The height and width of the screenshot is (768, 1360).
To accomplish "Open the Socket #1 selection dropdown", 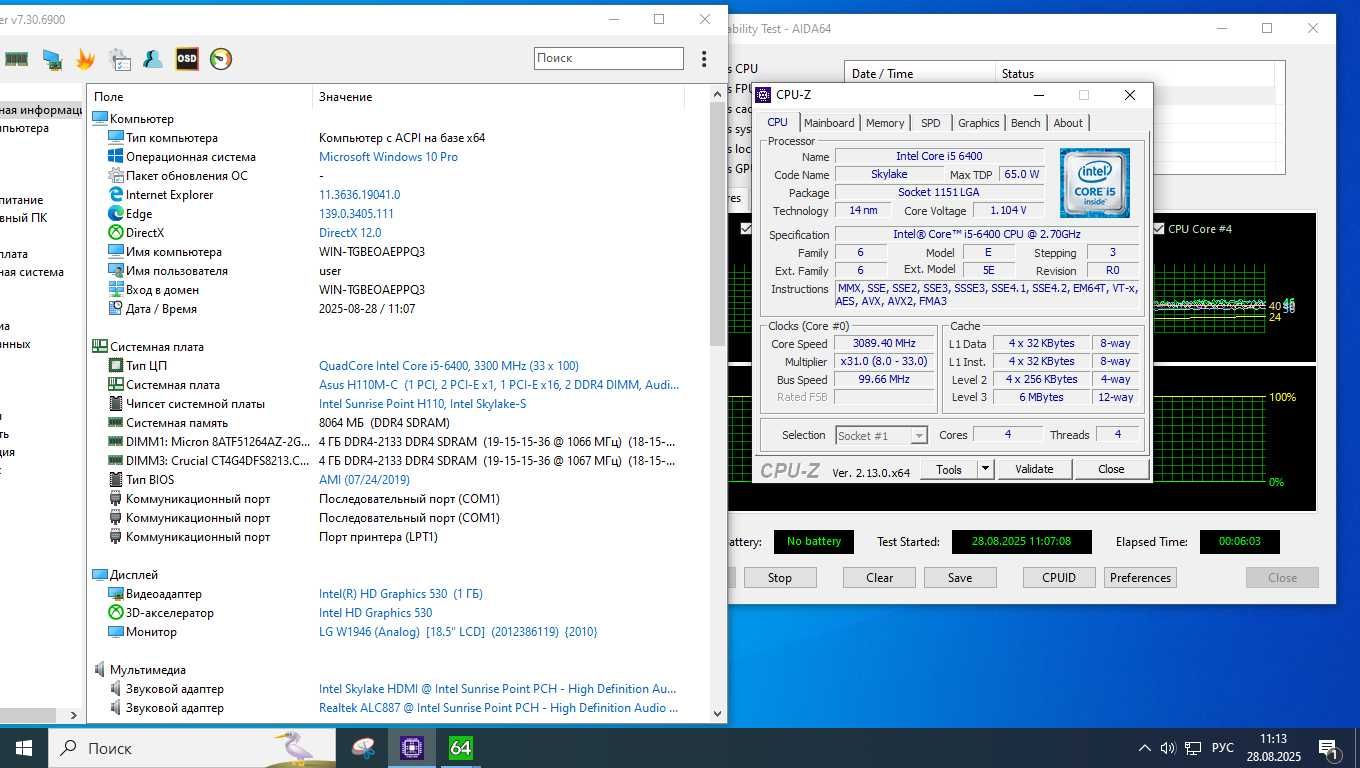I will 881,435.
